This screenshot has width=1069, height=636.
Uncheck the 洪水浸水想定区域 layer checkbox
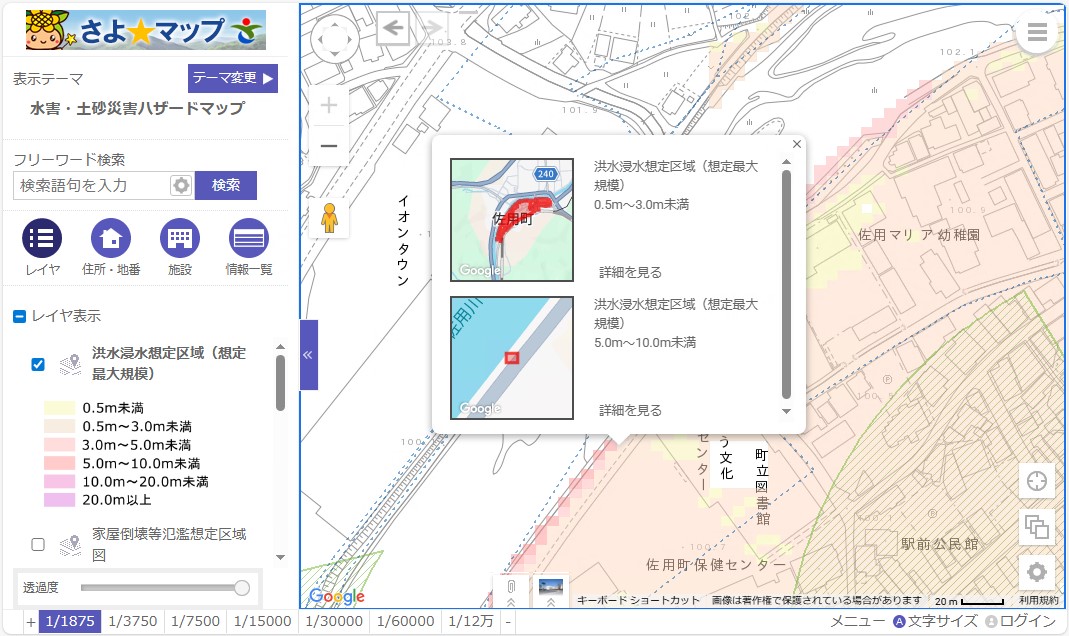38,364
